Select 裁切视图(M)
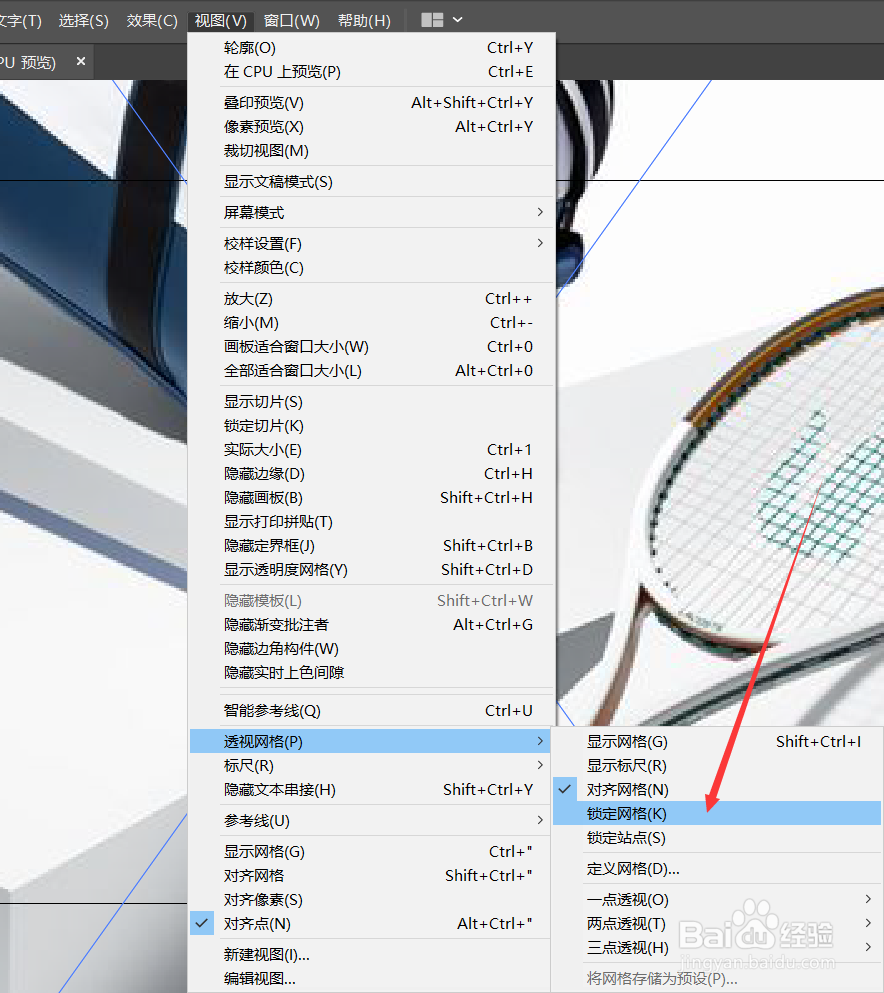Viewport: 884px width, 993px height. click(x=372, y=151)
